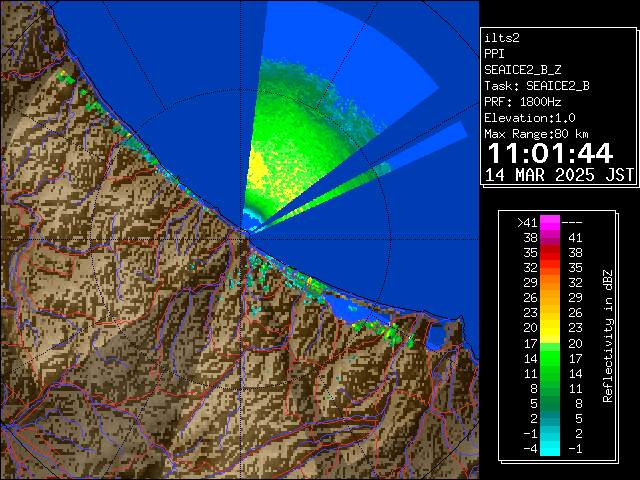The image size is (640, 480).
Task: Click the 'ilts2' radar site label
Action: point(502,38)
